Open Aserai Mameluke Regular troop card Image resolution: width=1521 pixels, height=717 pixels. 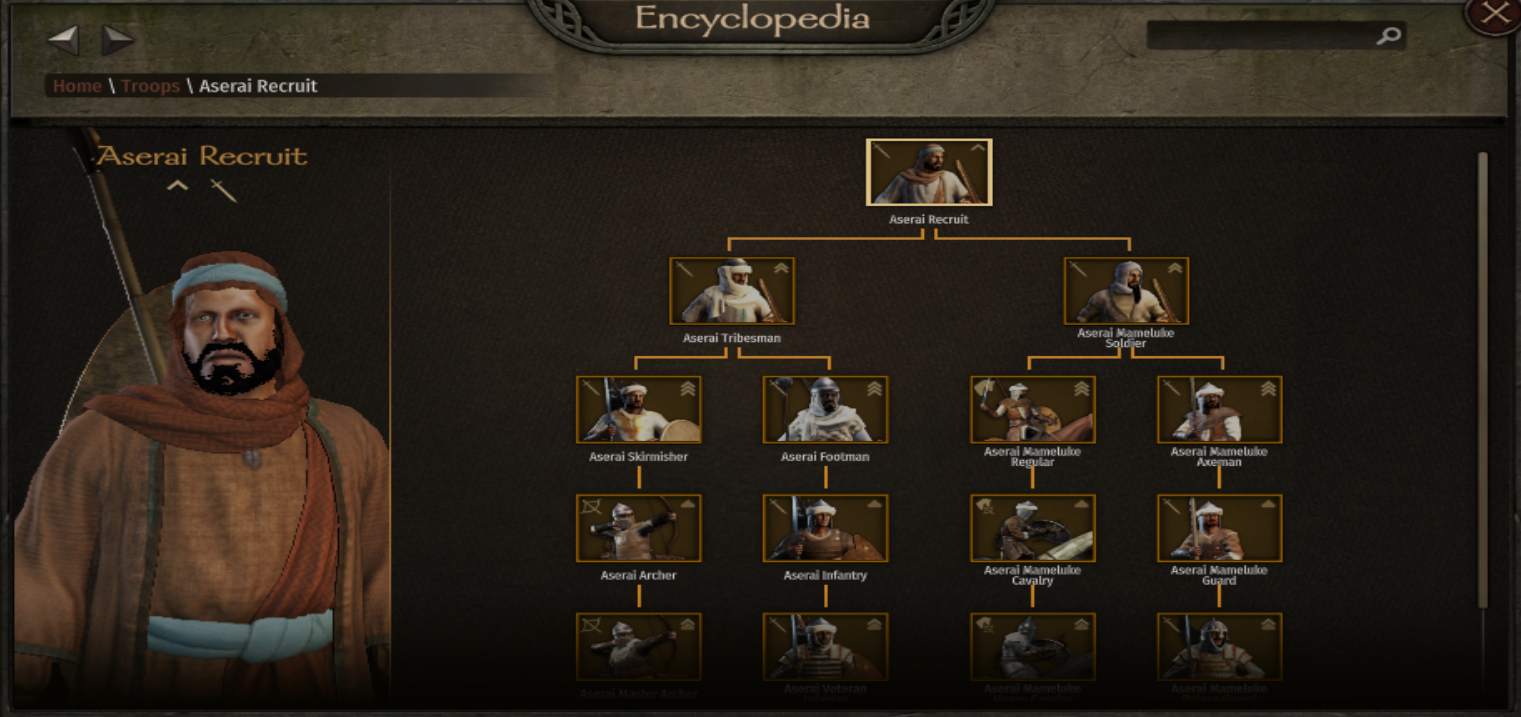pyautogui.click(x=1033, y=410)
